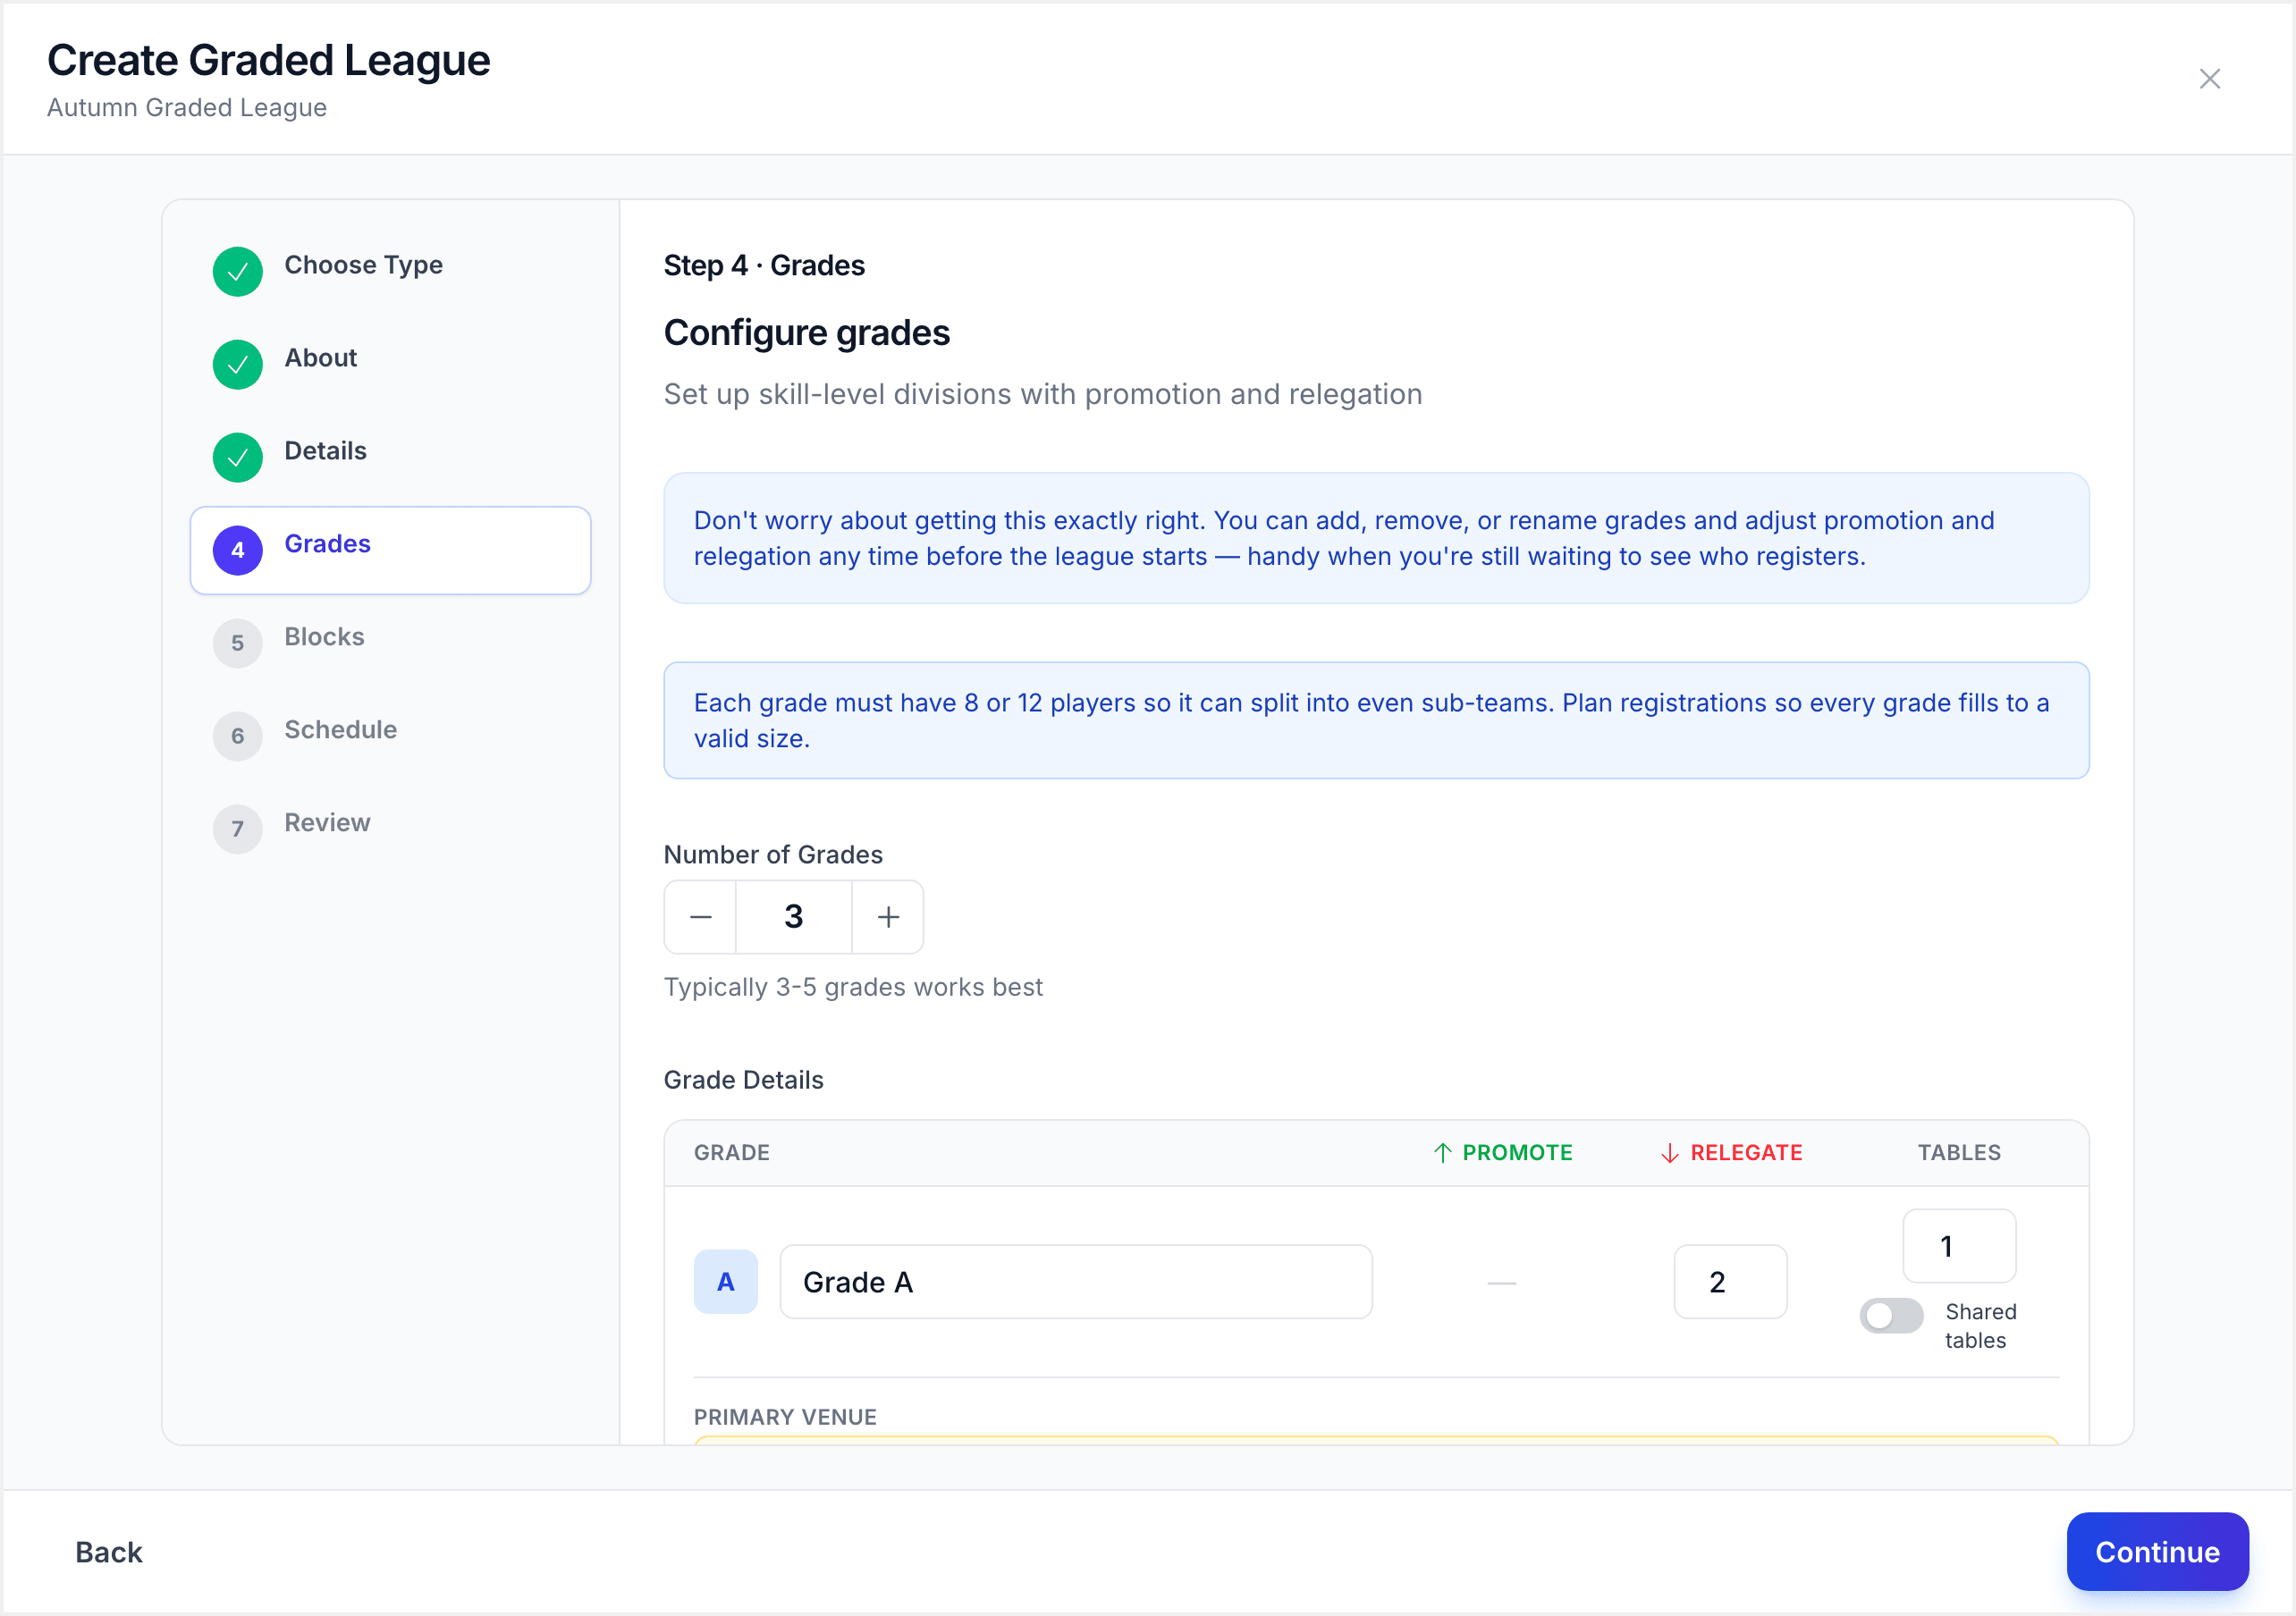Close the Create Graded League dialog
This screenshot has width=2296, height=1616.
(2209, 79)
